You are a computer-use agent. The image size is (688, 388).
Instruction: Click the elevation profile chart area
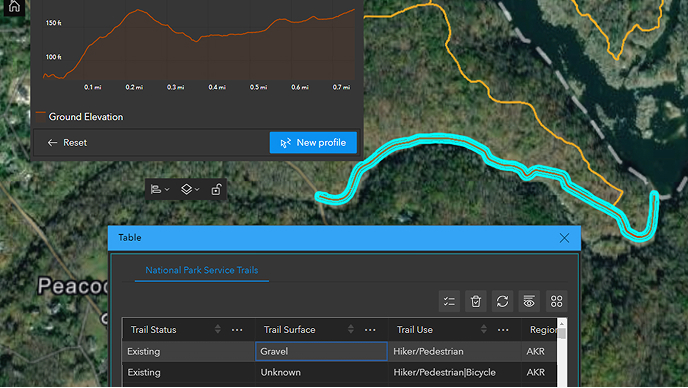point(199,44)
